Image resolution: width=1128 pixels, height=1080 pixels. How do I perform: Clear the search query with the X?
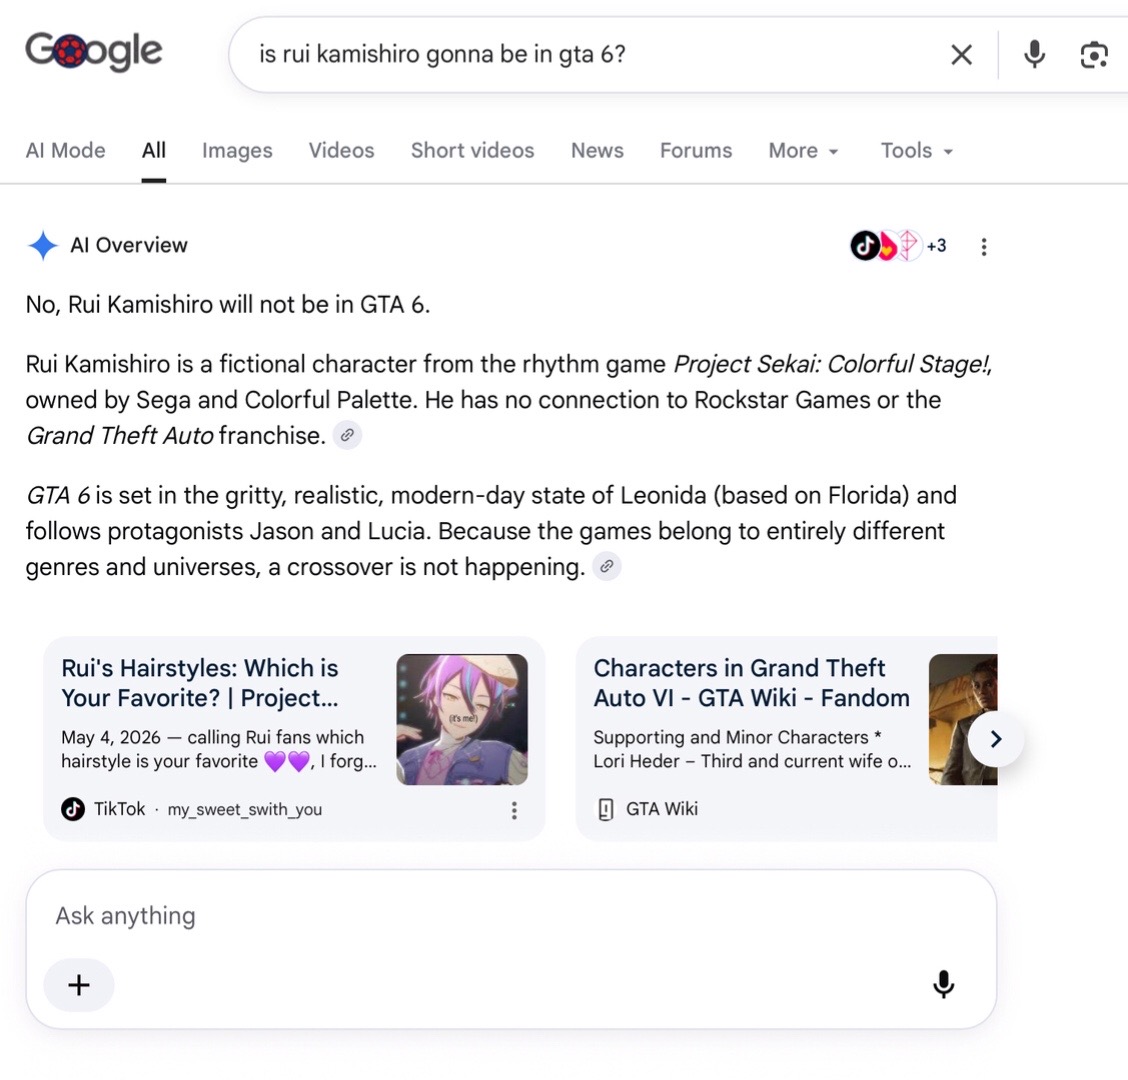click(x=961, y=55)
